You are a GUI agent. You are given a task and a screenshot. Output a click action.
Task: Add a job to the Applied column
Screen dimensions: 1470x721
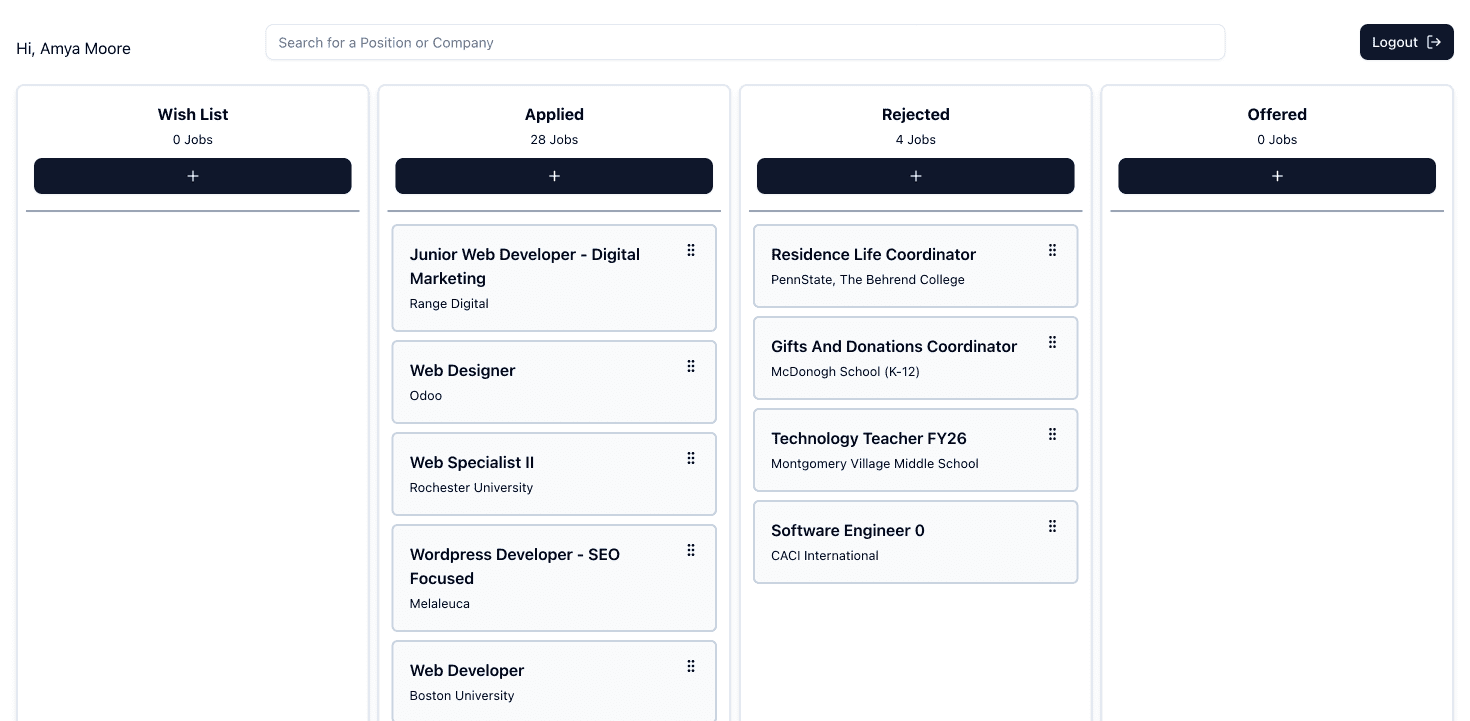pyautogui.click(x=554, y=176)
